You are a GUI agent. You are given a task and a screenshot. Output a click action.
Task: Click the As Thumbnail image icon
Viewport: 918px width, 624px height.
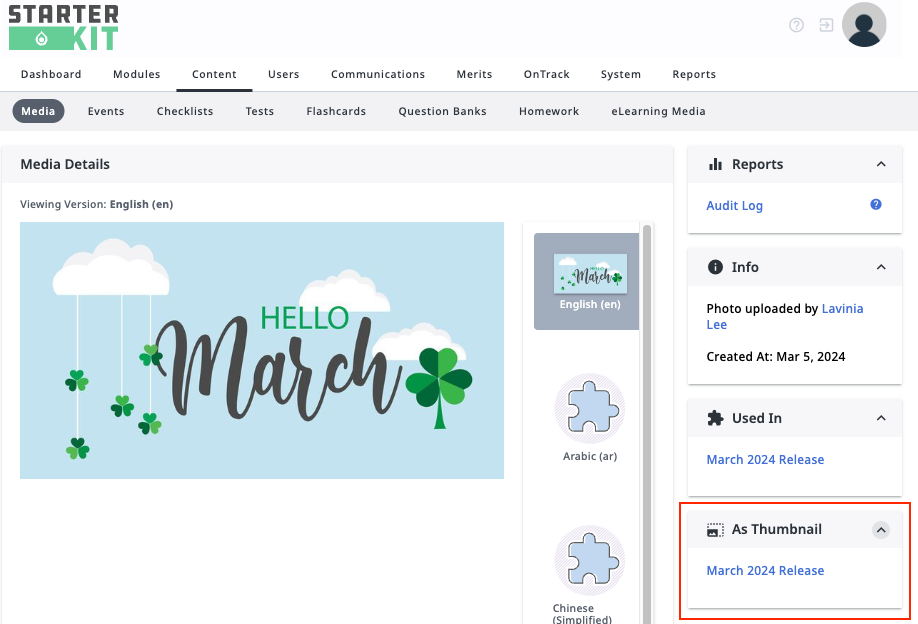(x=715, y=530)
